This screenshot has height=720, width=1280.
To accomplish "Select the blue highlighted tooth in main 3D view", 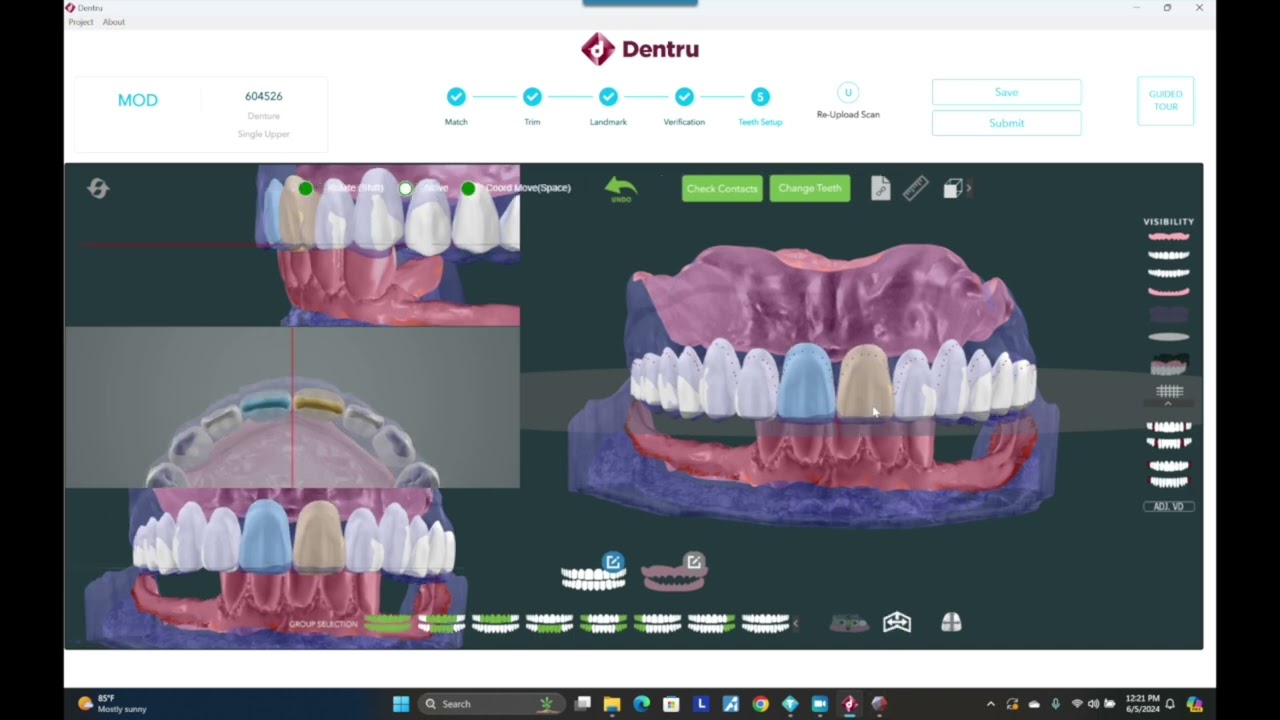I will tap(806, 382).
